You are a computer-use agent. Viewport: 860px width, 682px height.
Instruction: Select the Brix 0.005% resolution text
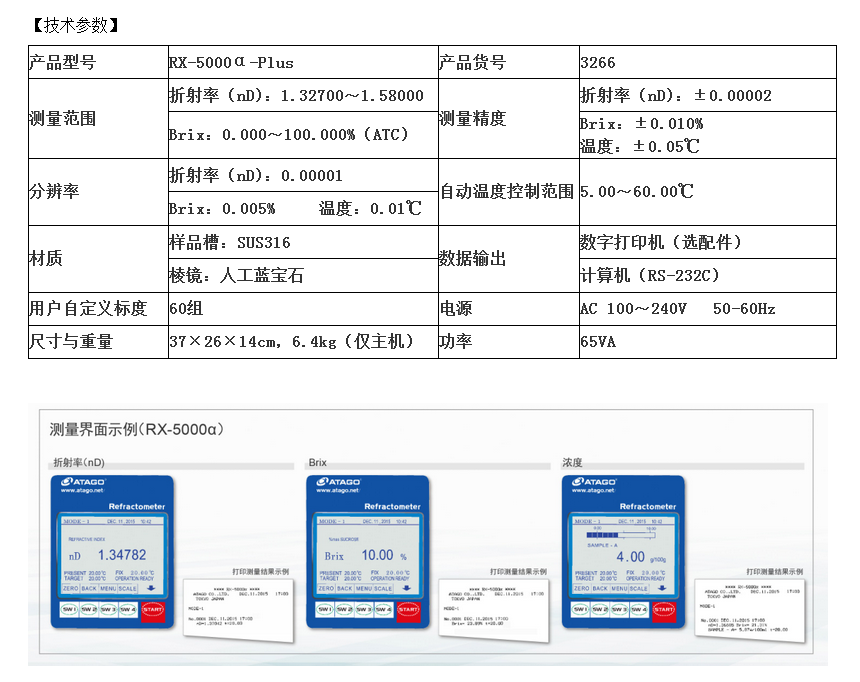click(222, 209)
